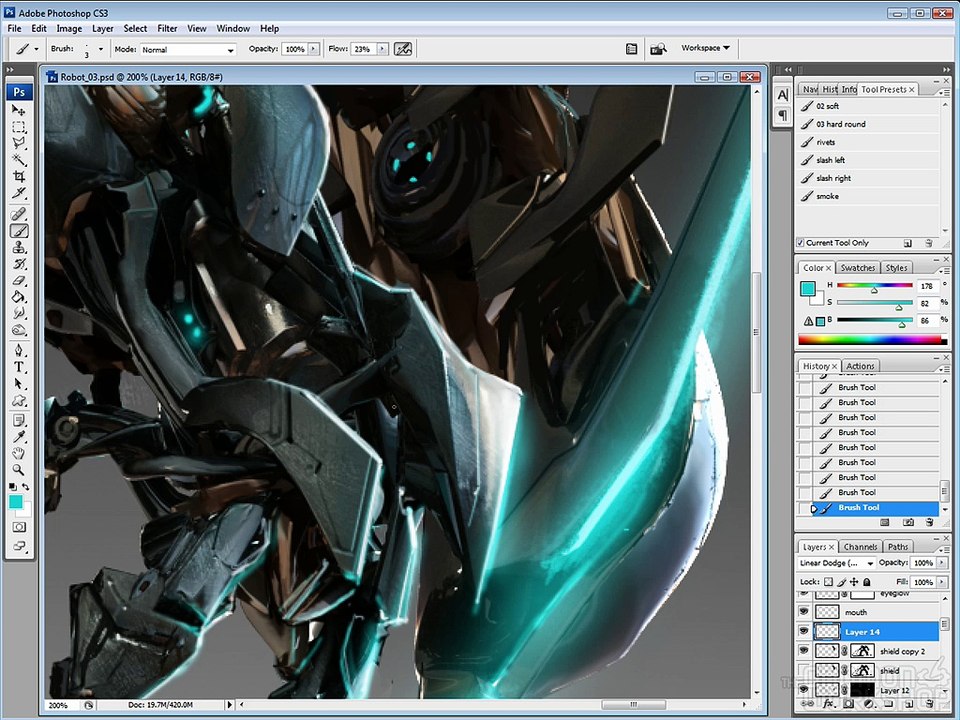Toggle the Airbrush option in options bar
Image resolution: width=960 pixels, height=720 pixels.
click(x=403, y=49)
